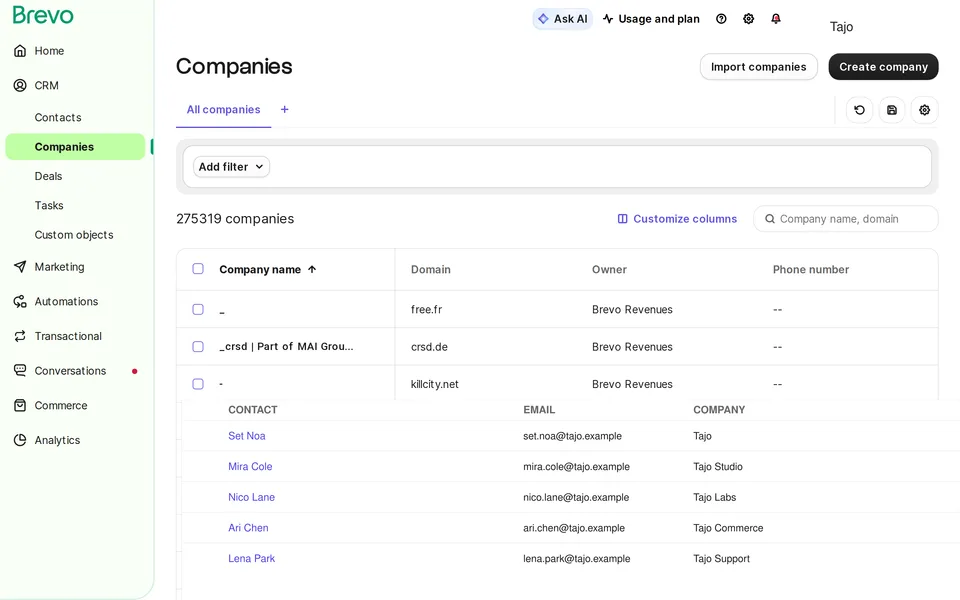Click the Conversations chat icon
The image size is (960, 600).
tap(20, 370)
